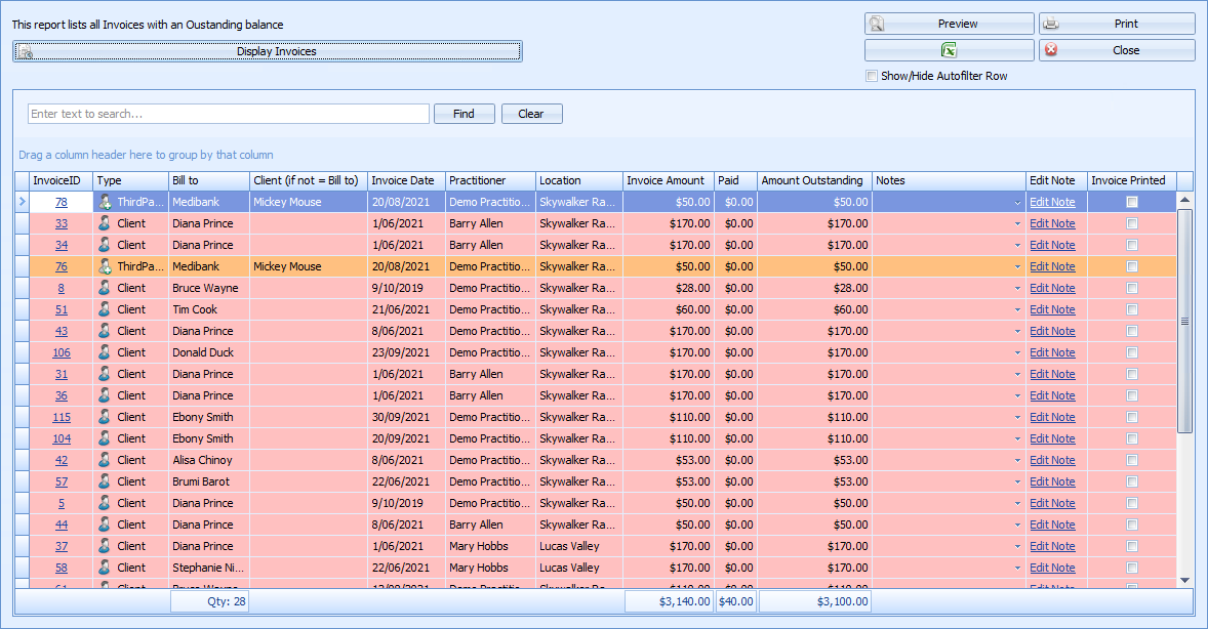Tick Invoice Printed for invoice 78

(1132, 202)
